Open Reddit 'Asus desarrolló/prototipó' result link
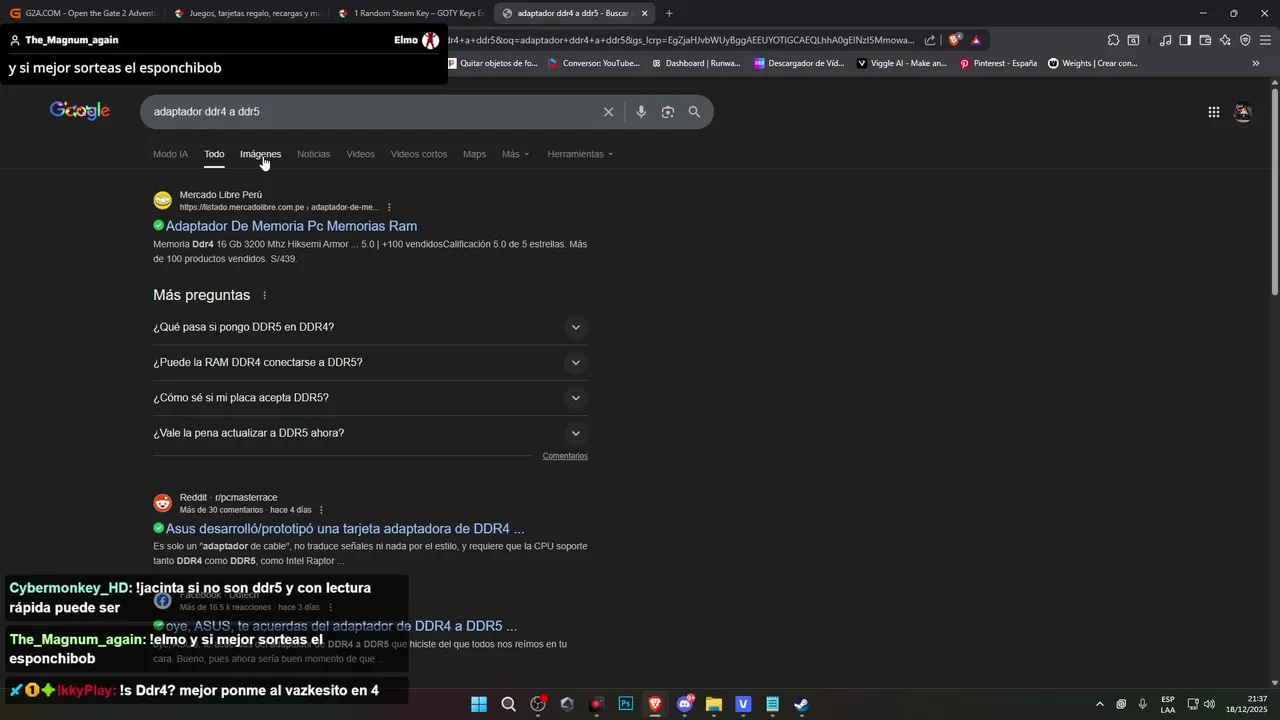This screenshot has height=720, width=1280. (x=345, y=528)
